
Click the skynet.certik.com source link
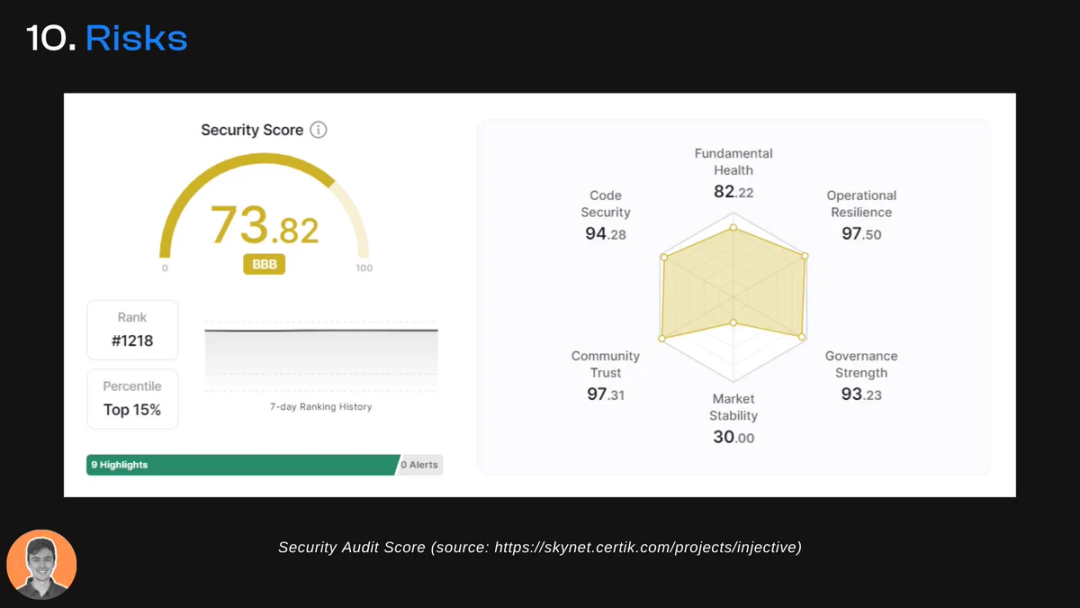point(647,547)
